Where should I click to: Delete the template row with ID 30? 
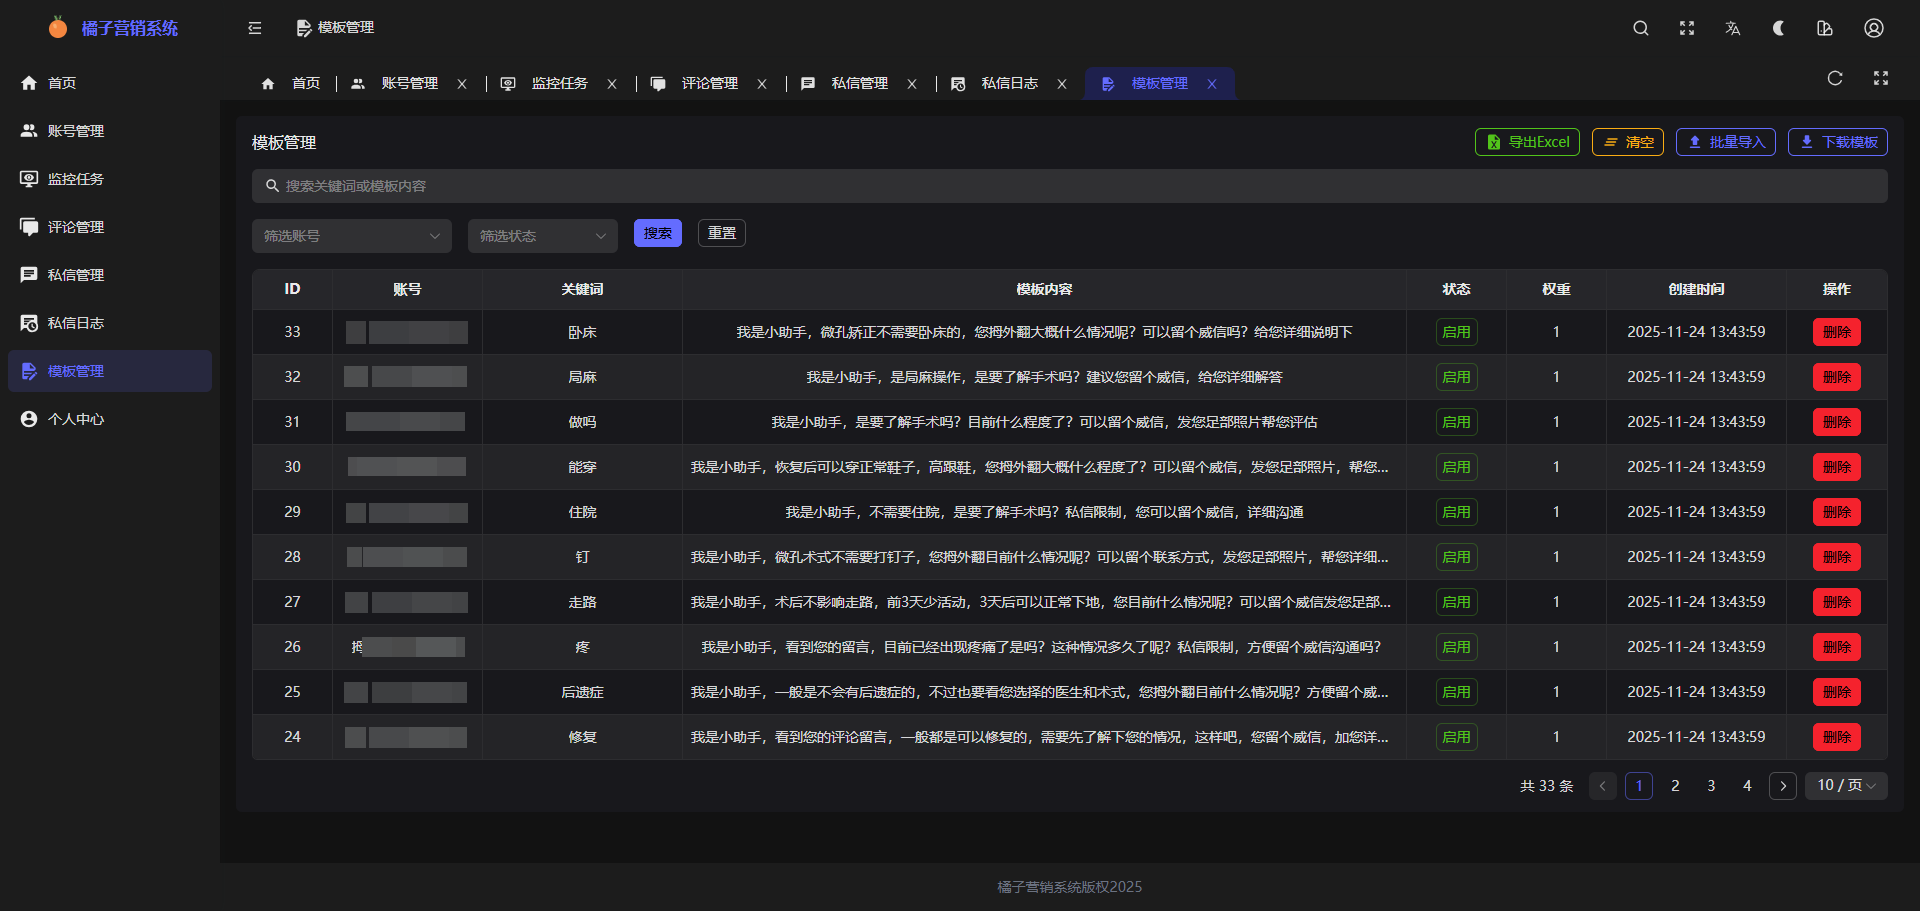tap(1836, 467)
